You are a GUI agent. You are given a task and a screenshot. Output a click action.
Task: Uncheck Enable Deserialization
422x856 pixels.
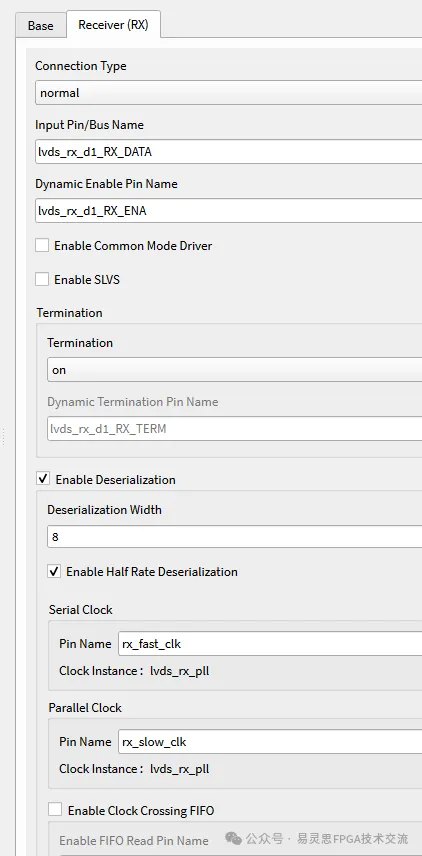(43, 479)
